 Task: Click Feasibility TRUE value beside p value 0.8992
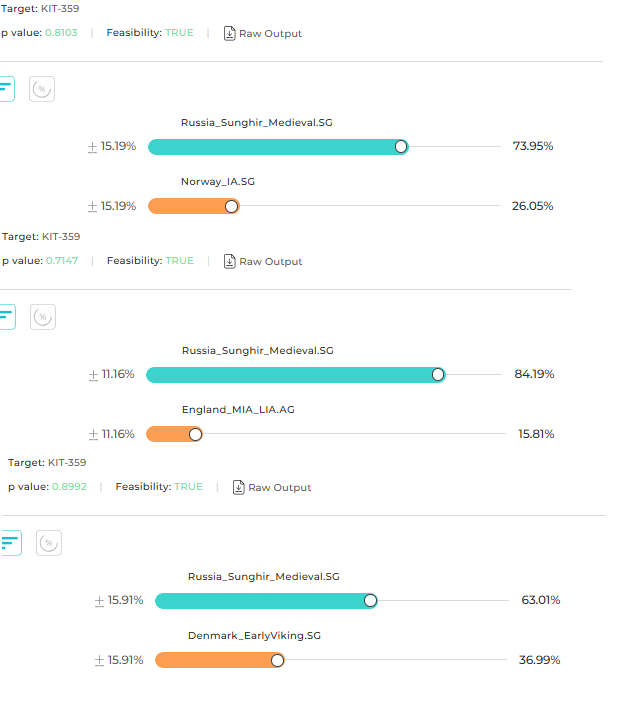pyautogui.click(x=188, y=487)
